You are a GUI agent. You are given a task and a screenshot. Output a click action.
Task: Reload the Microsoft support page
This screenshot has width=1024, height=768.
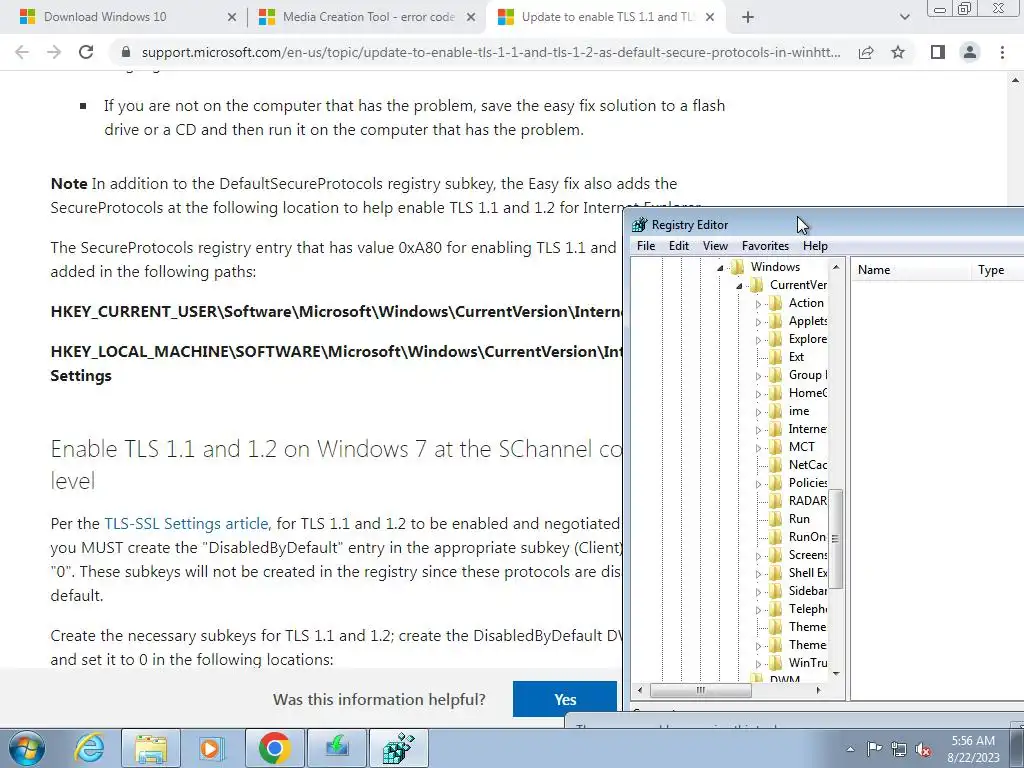(86, 52)
